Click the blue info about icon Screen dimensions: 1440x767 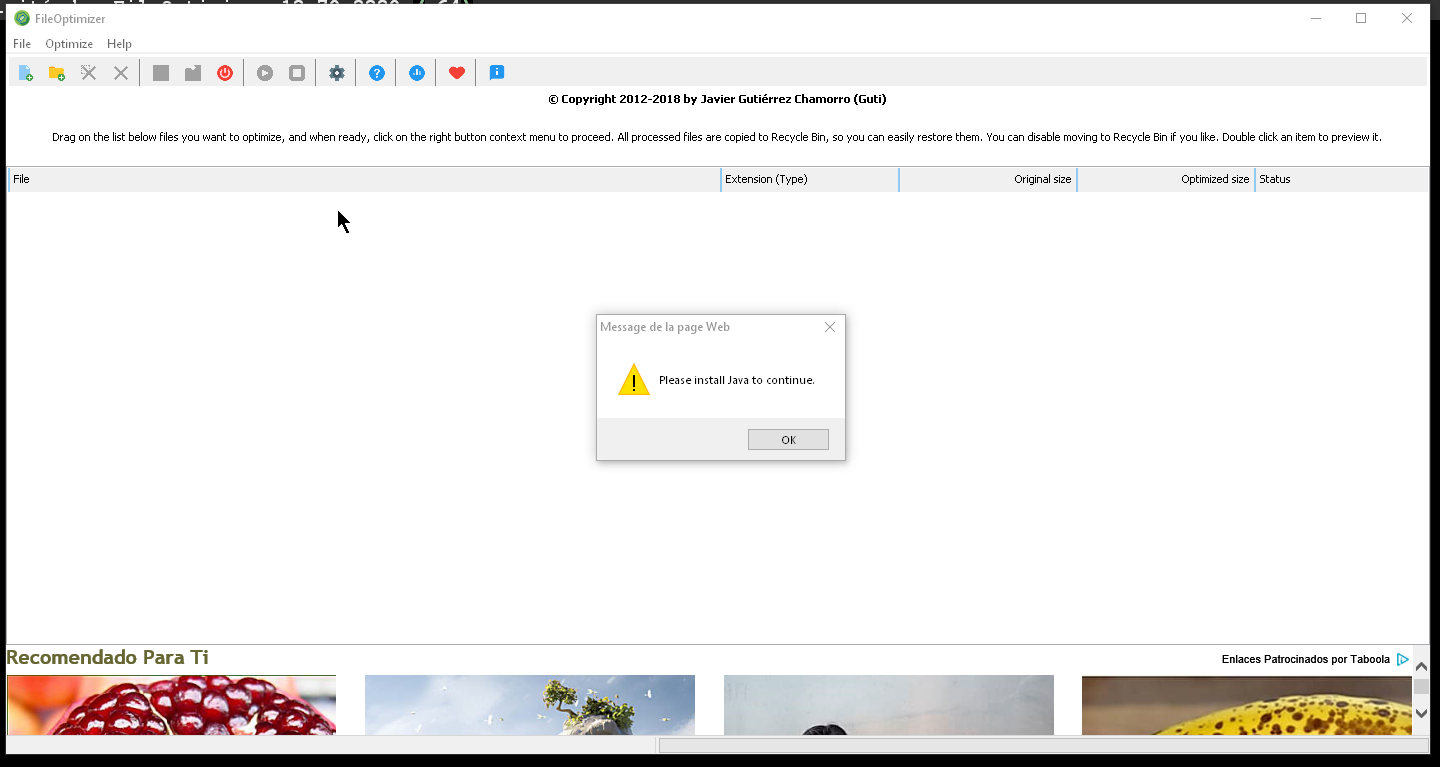coord(497,73)
